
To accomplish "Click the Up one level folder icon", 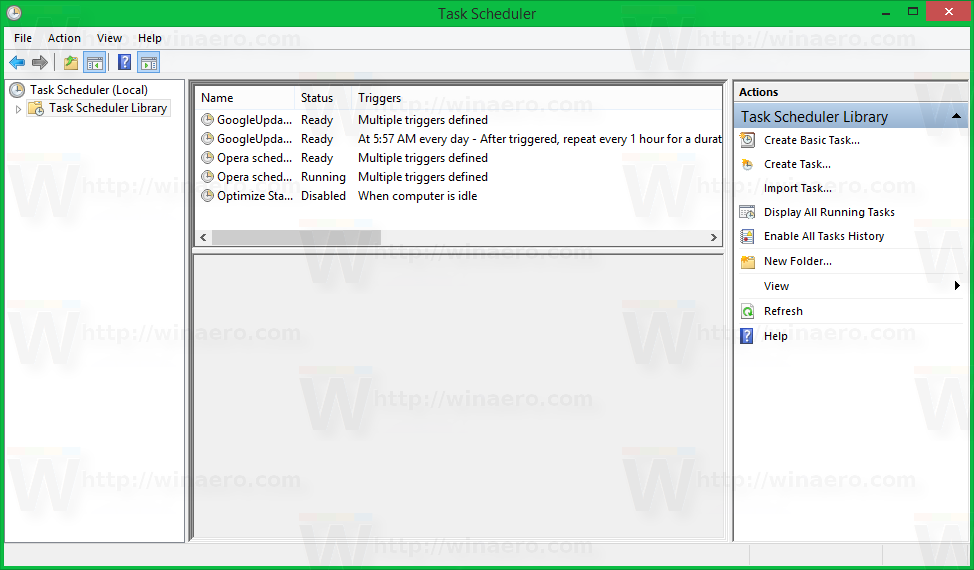I will 71,62.
